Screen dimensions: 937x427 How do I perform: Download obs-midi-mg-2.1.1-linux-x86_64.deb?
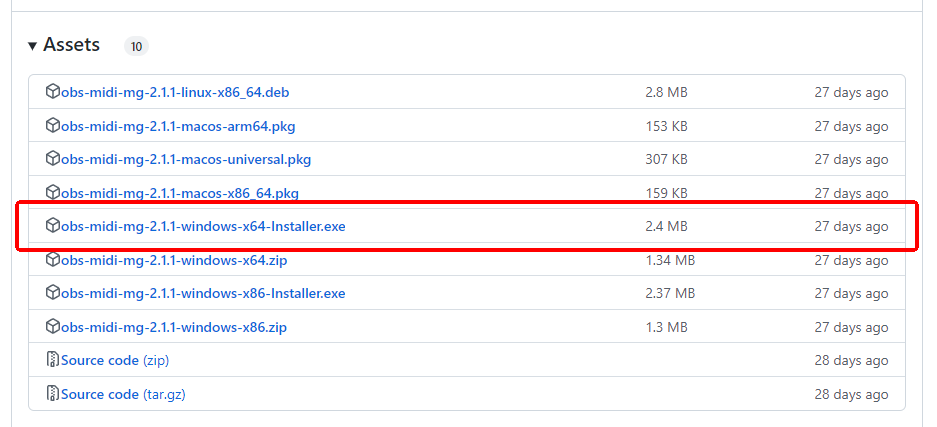pos(175,93)
